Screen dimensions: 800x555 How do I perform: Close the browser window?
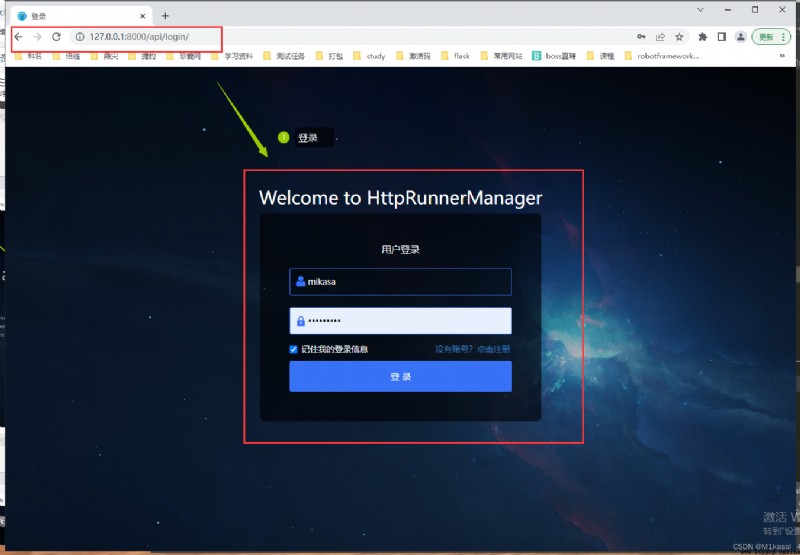point(782,10)
